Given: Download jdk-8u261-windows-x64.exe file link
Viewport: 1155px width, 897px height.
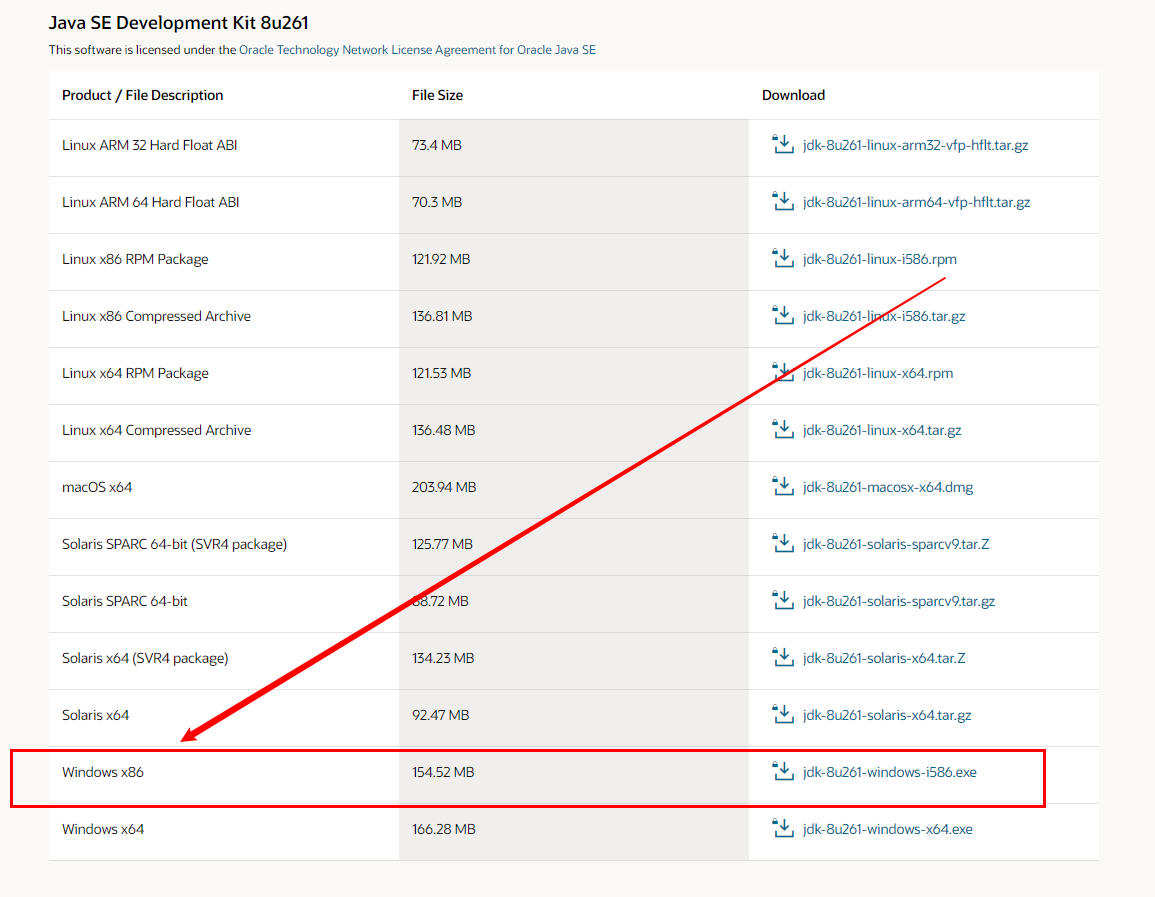Looking at the screenshot, I should [x=888, y=829].
